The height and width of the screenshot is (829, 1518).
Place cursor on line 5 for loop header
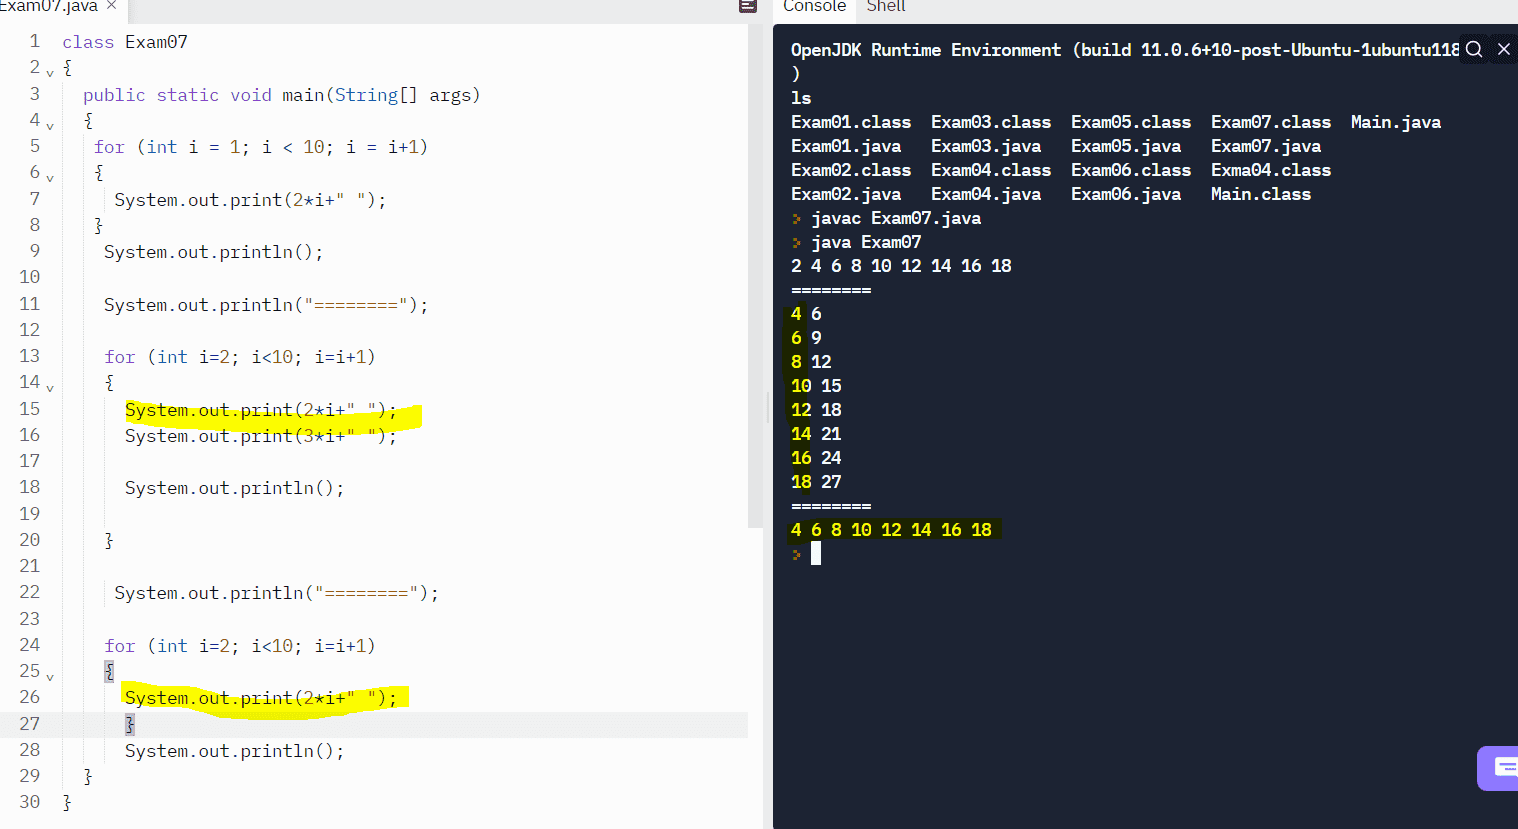[261, 147]
